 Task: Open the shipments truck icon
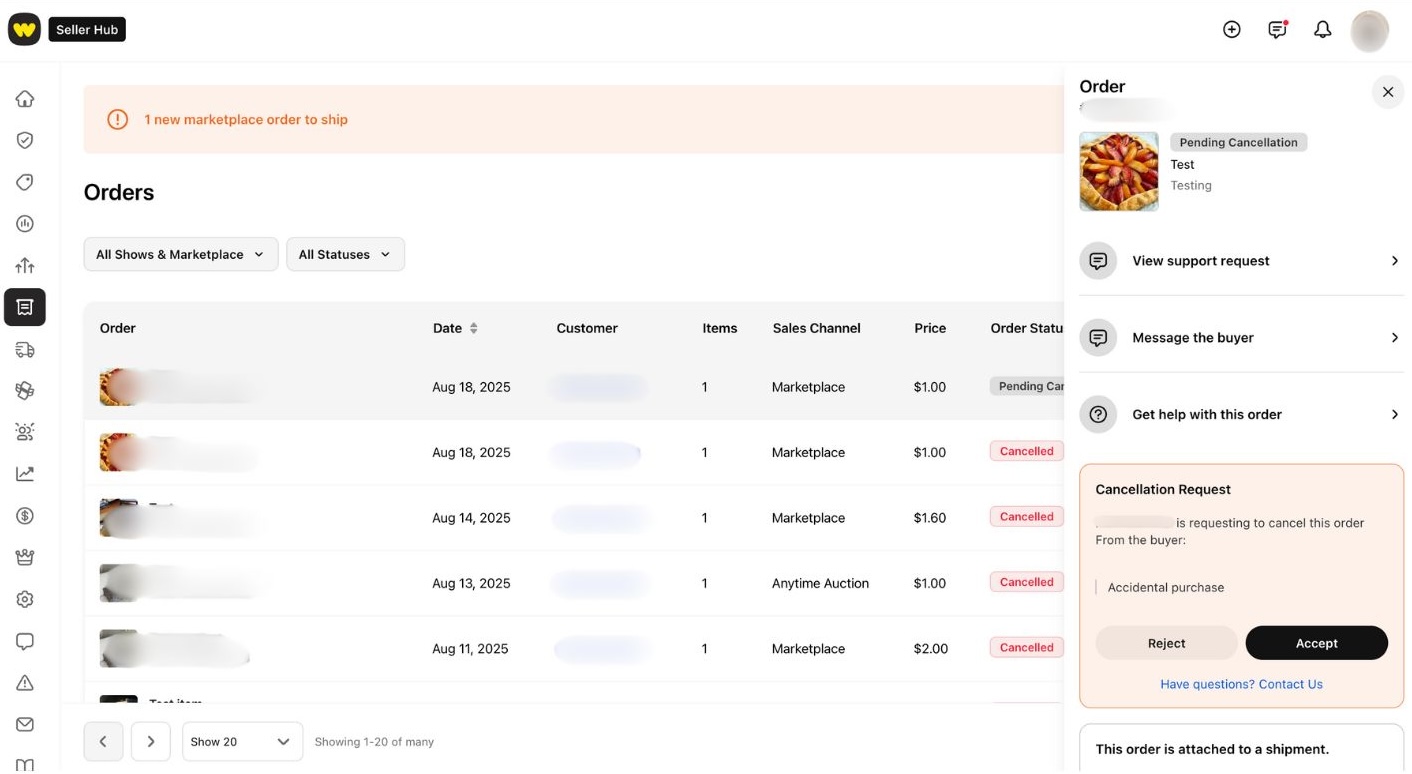pos(25,349)
